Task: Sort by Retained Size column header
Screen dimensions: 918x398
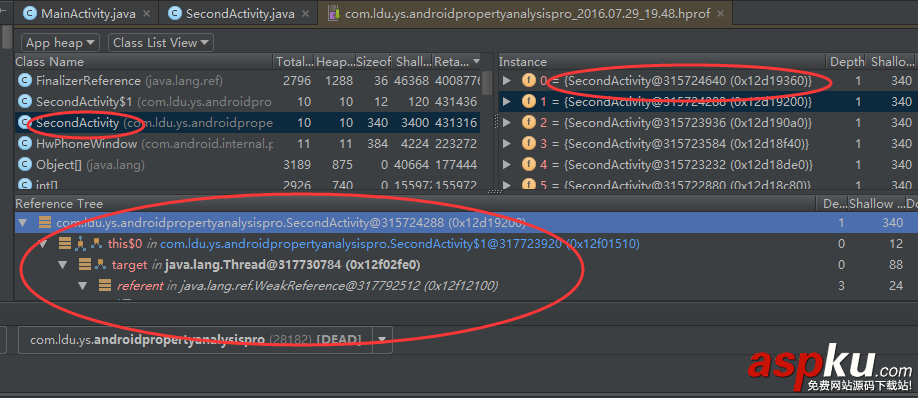Action: [x=457, y=61]
